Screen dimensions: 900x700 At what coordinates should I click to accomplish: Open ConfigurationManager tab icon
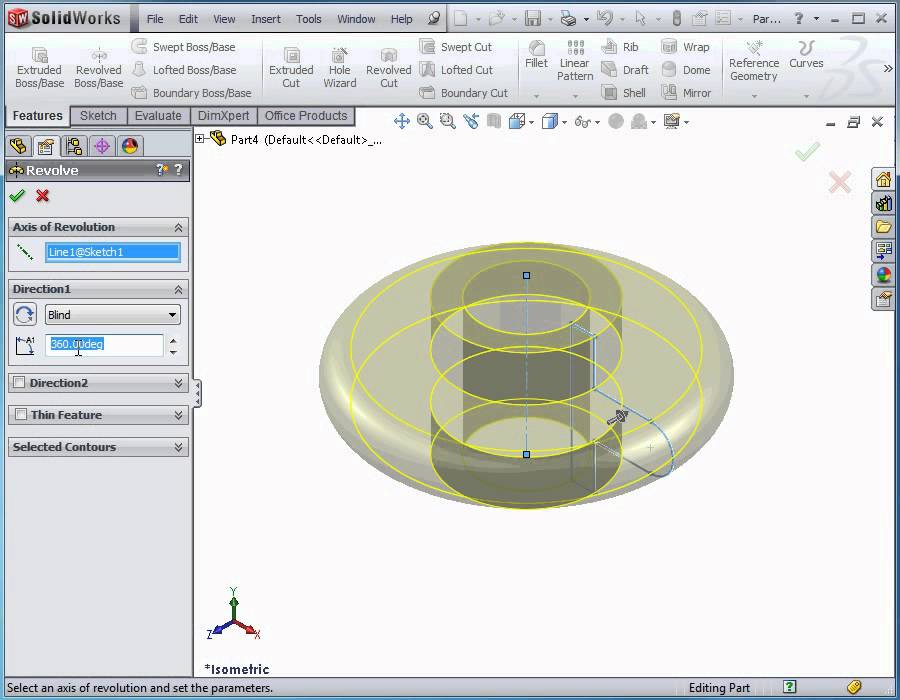(73, 146)
